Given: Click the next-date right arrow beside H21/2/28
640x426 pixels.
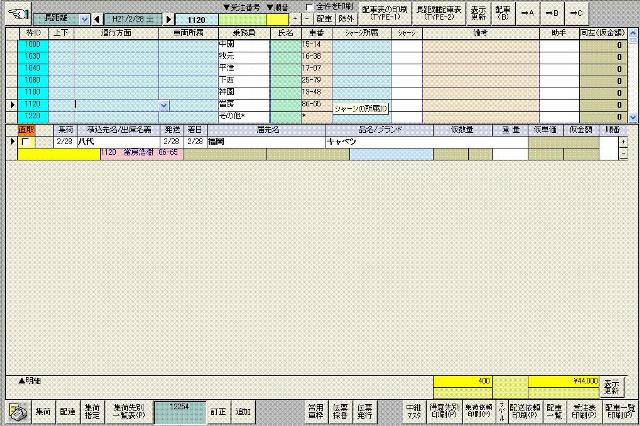Looking at the screenshot, I should (x=168, y=19).
